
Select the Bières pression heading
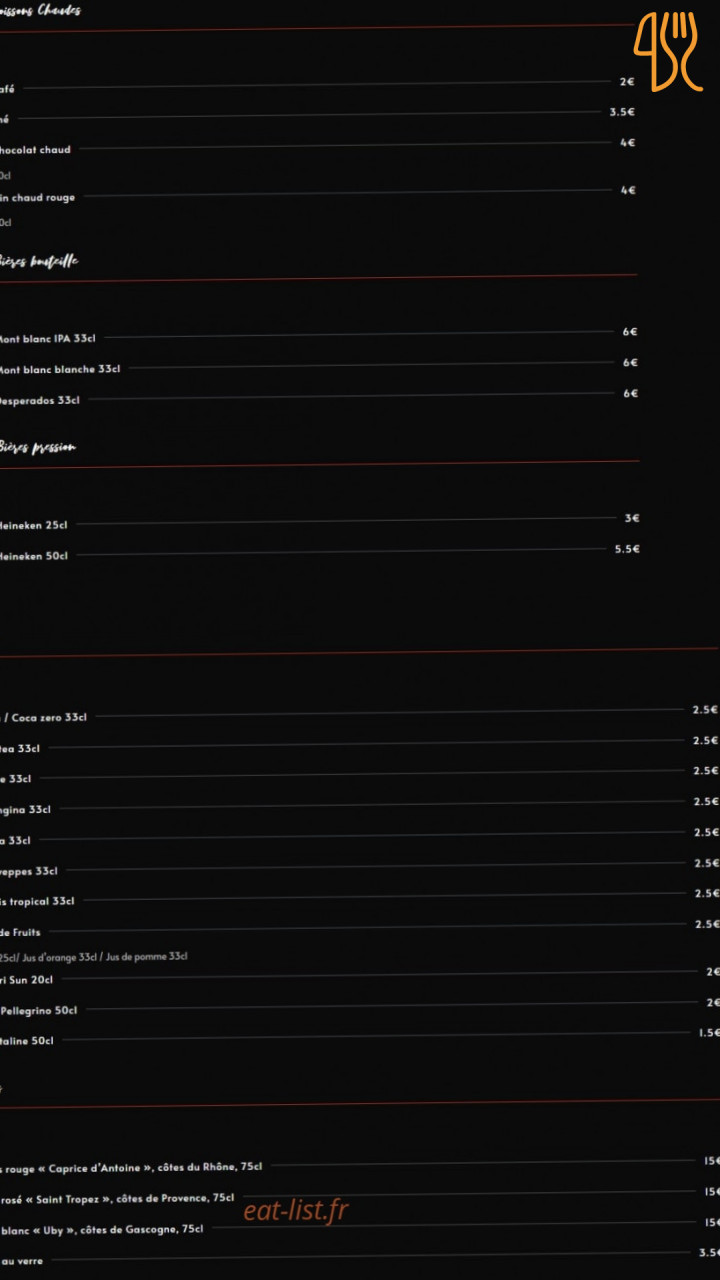click(x=37, y=447)
